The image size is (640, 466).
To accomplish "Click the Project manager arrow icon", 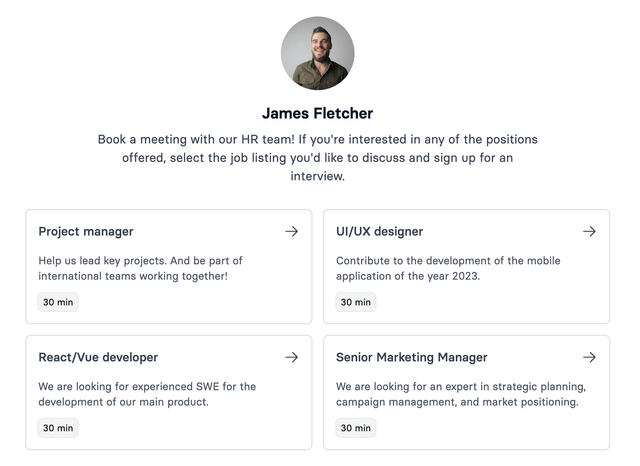I will [x=291, y=231].
